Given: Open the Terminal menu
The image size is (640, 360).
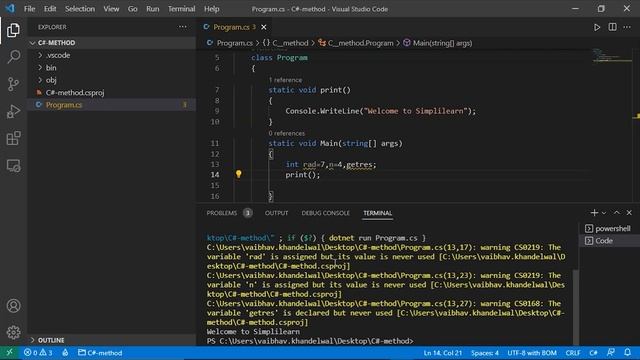Looking at the screenshot, I should pyautogui.click(x=181, y=9).
